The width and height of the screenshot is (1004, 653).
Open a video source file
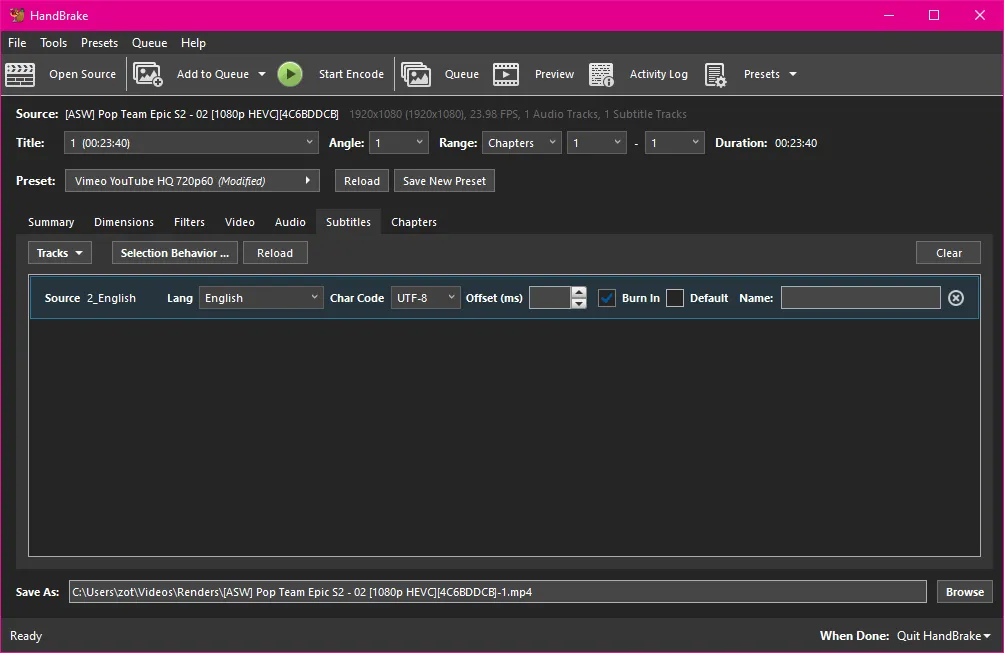[x=70, y=74]
